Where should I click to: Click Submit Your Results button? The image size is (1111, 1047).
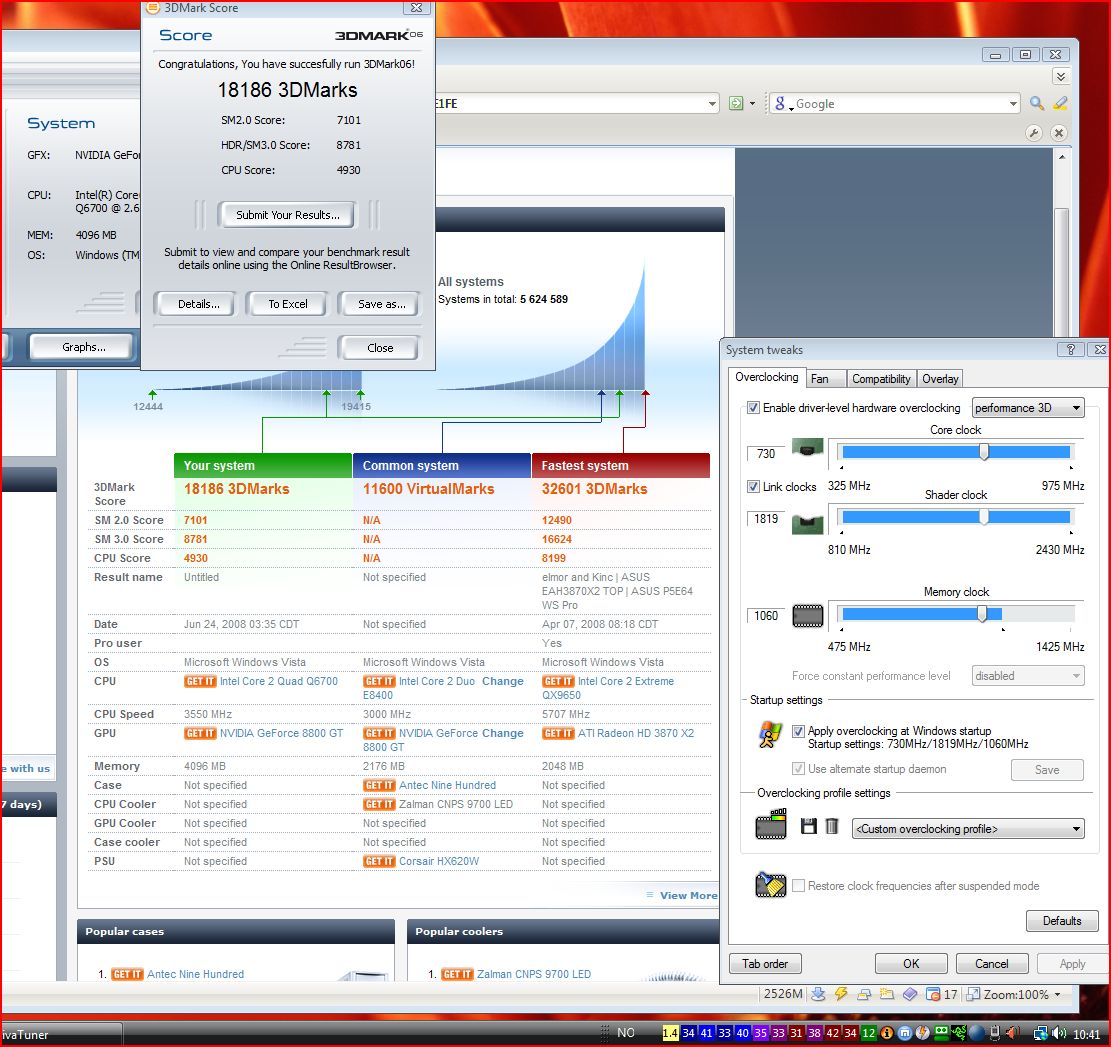tap(288, 215)
